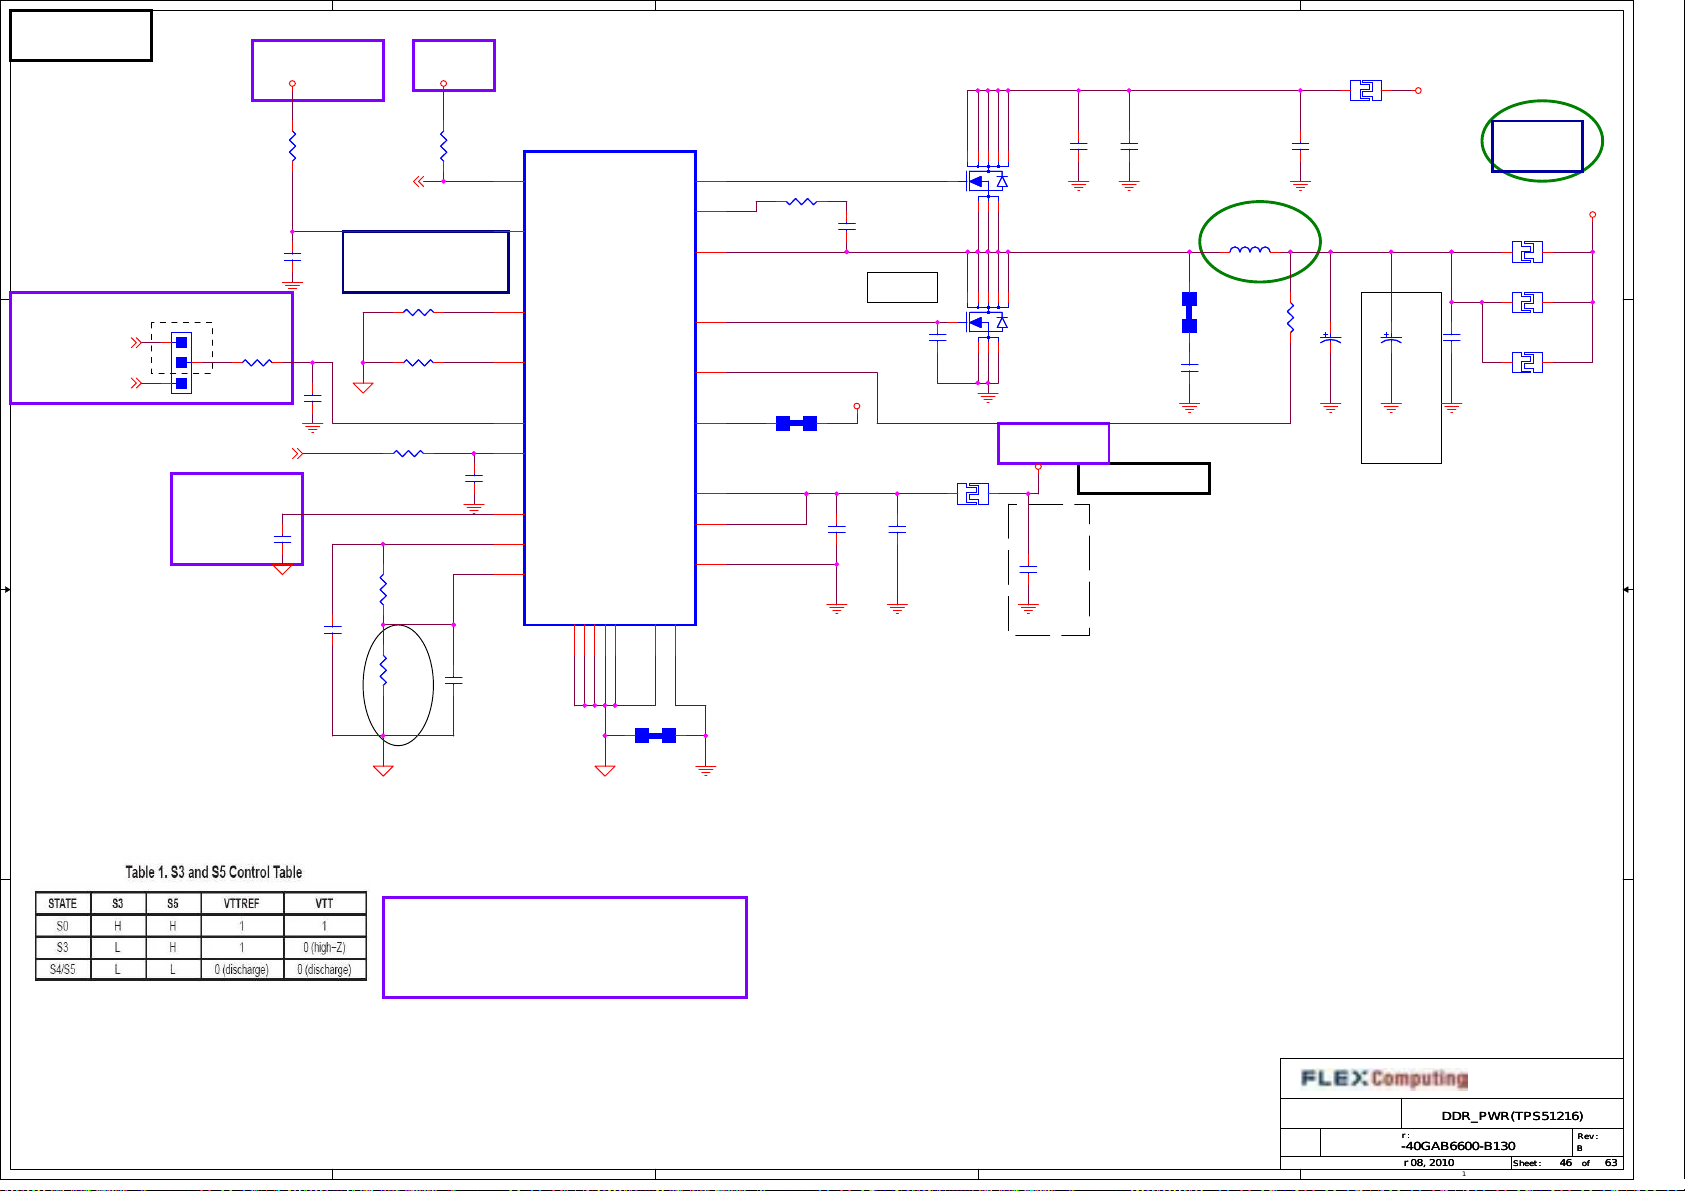Click the S3 column value in S0 row
Screen dimensions: 1685x1191
pyautogui.click(x=118, y=926)
